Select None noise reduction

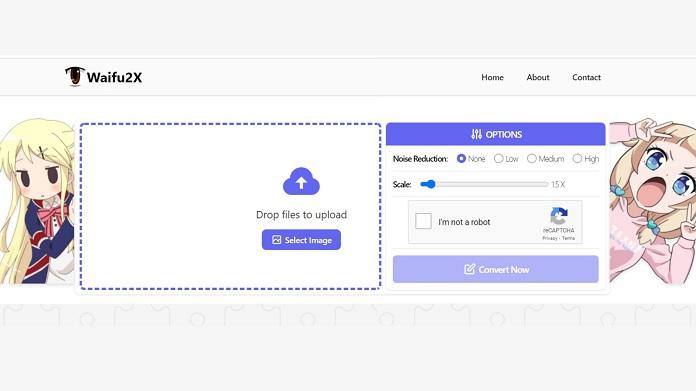pos(461,158)
